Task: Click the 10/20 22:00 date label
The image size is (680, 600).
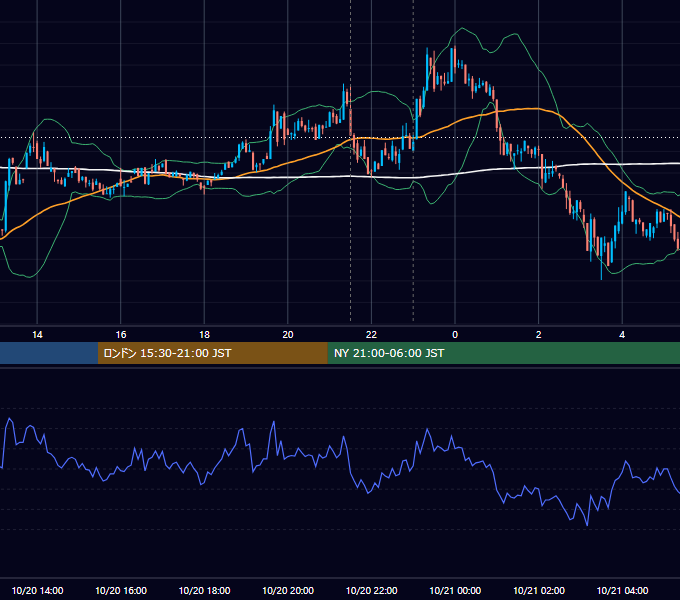Action: 371,590
